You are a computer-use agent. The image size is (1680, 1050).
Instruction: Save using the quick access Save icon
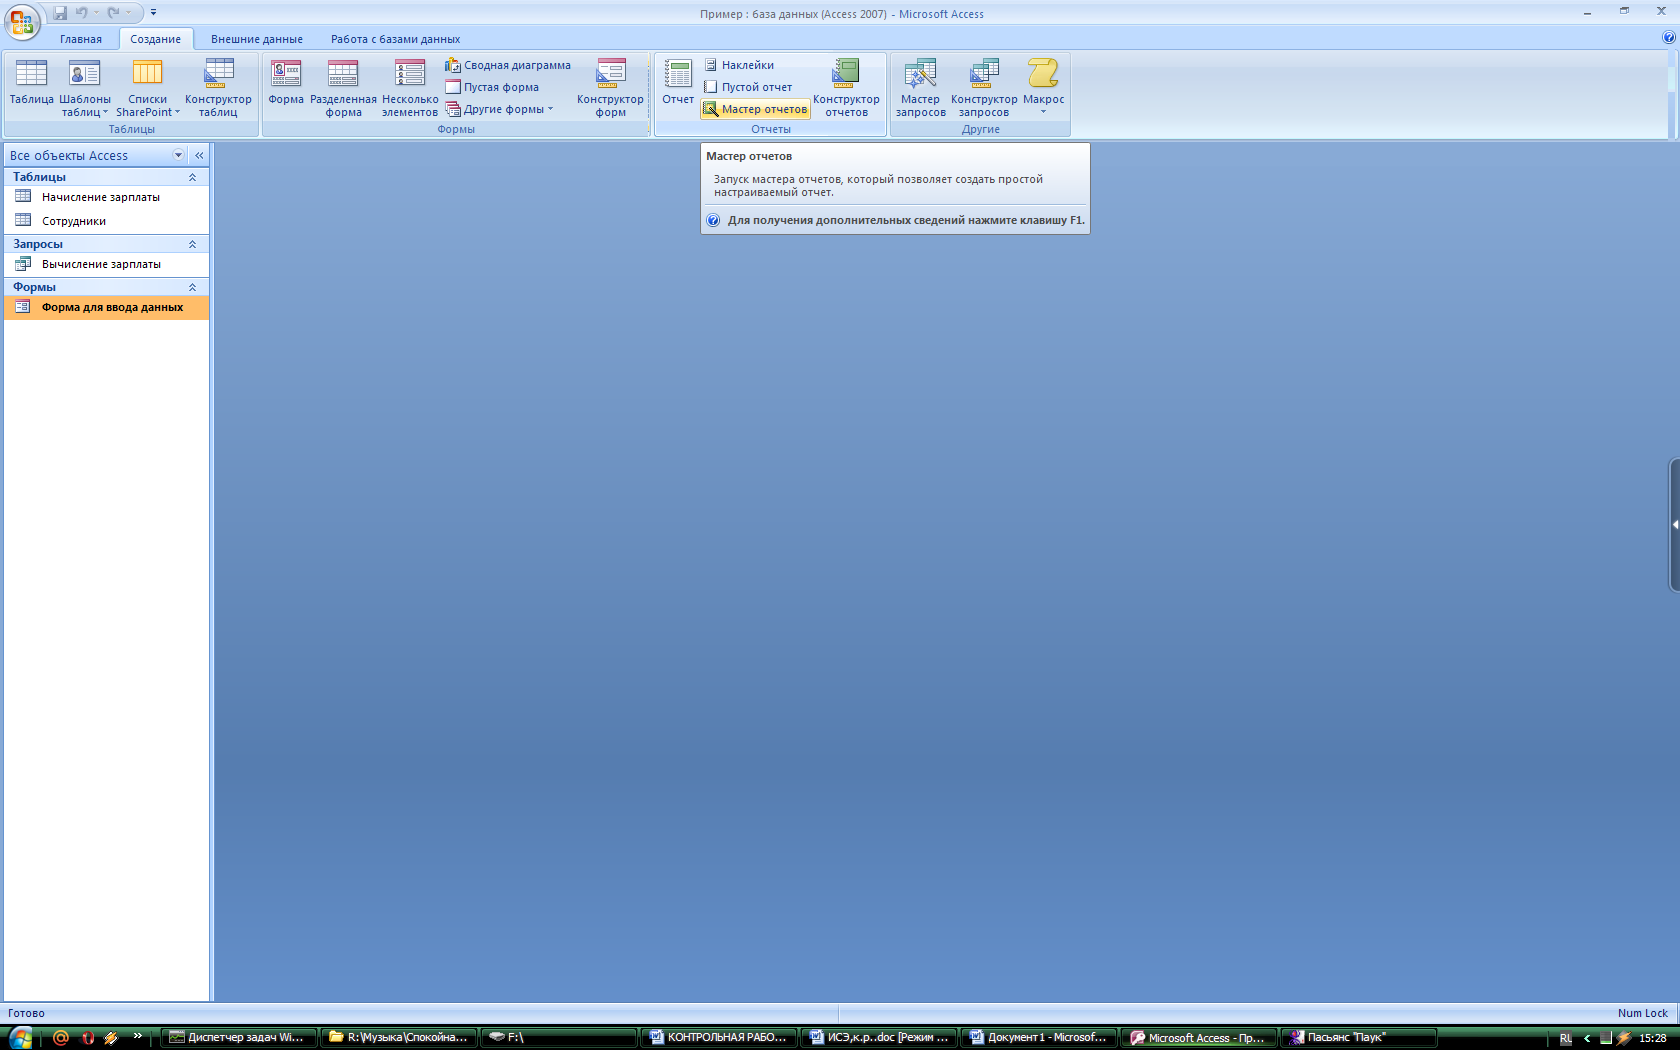click(x=60, y=13)
